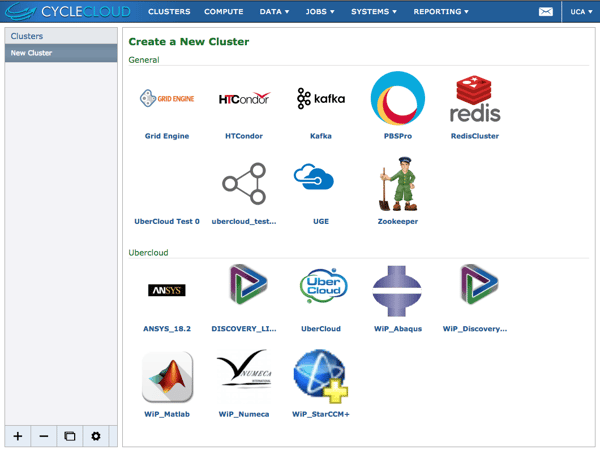Pick the UberCloud logo icon

pos(323,285)
